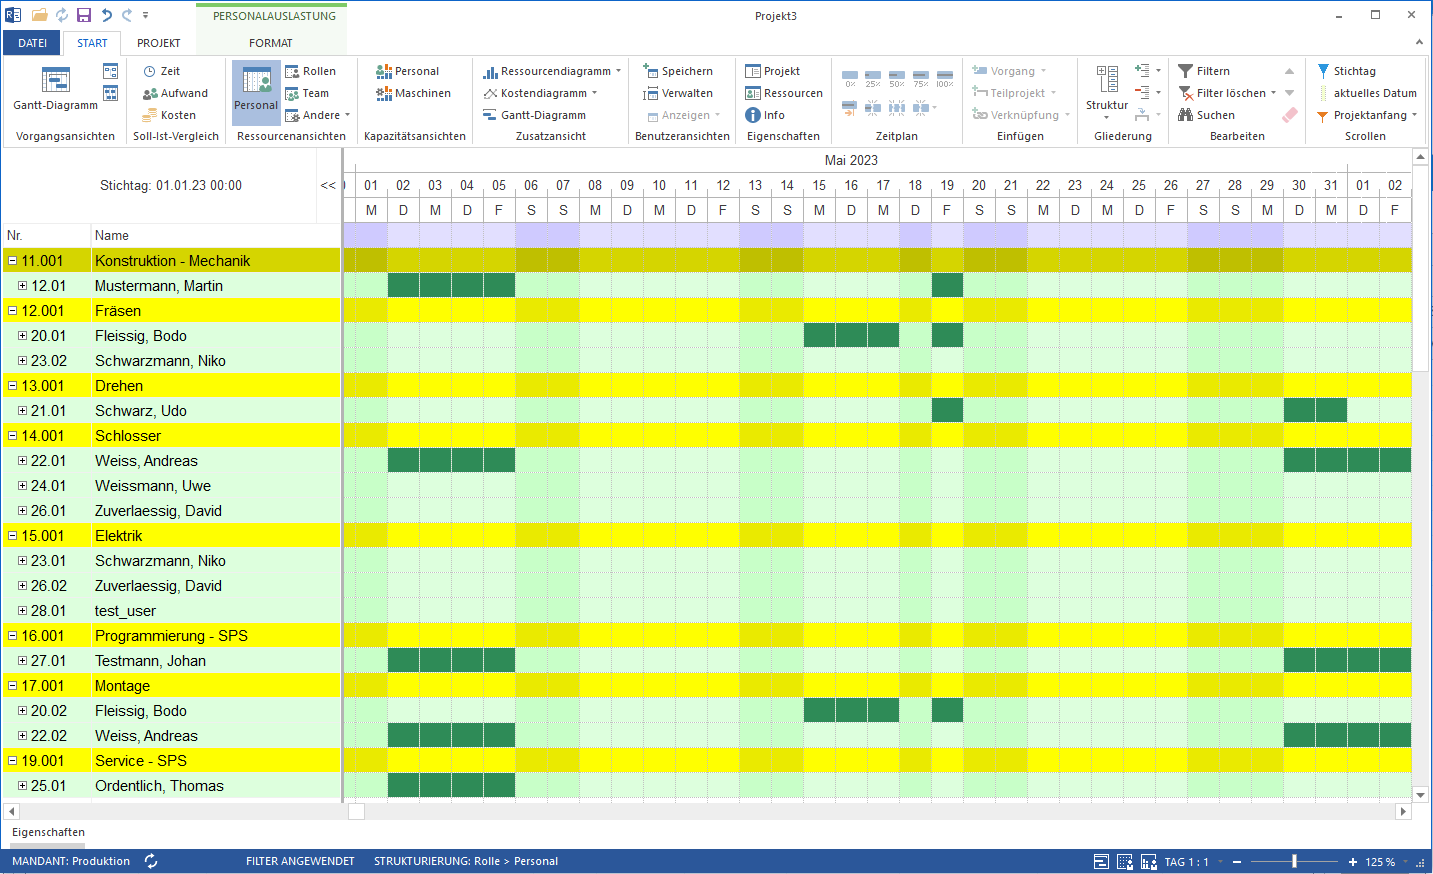
Task: Select the Personal resource view icon
Action: [256, 82]
